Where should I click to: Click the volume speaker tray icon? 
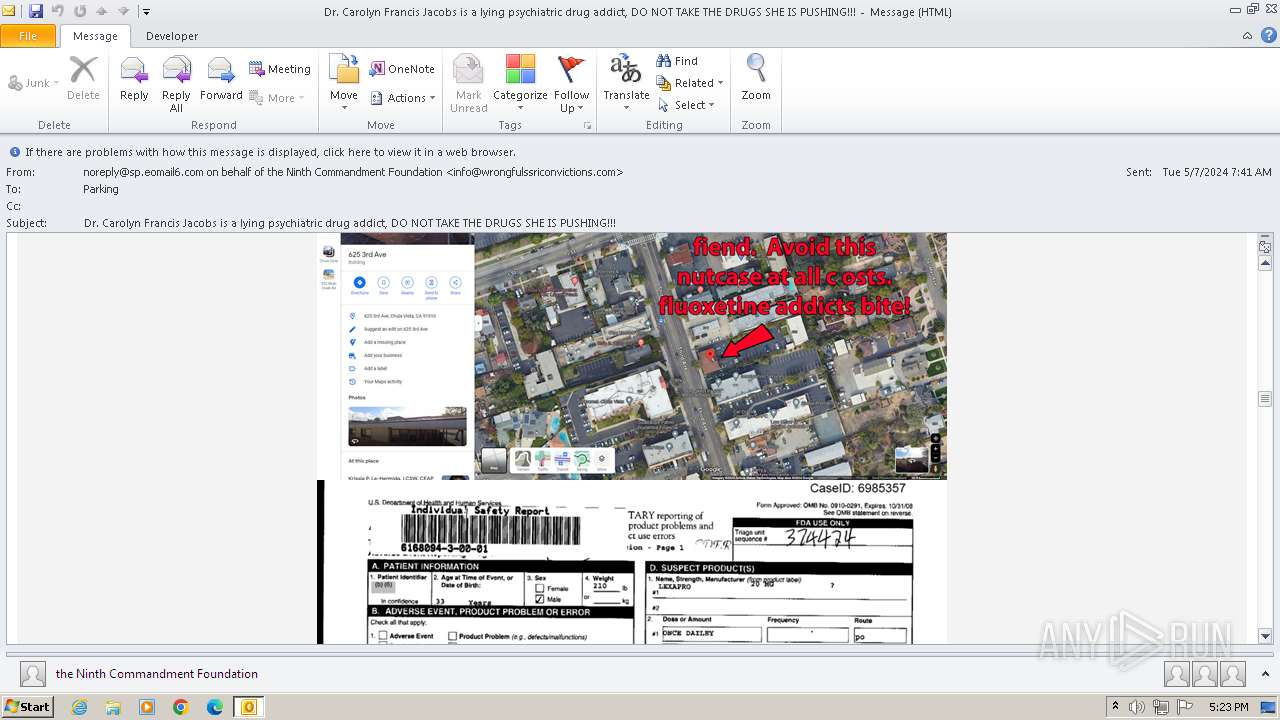pyautogui.click(x=1137, y=707)
